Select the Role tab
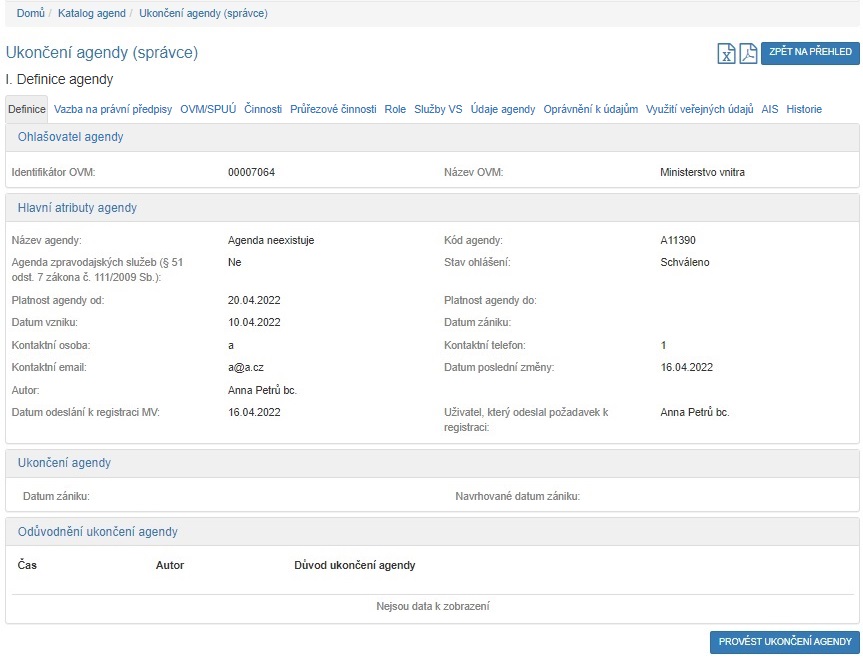The image size is (863, 657). click(395, 109)
